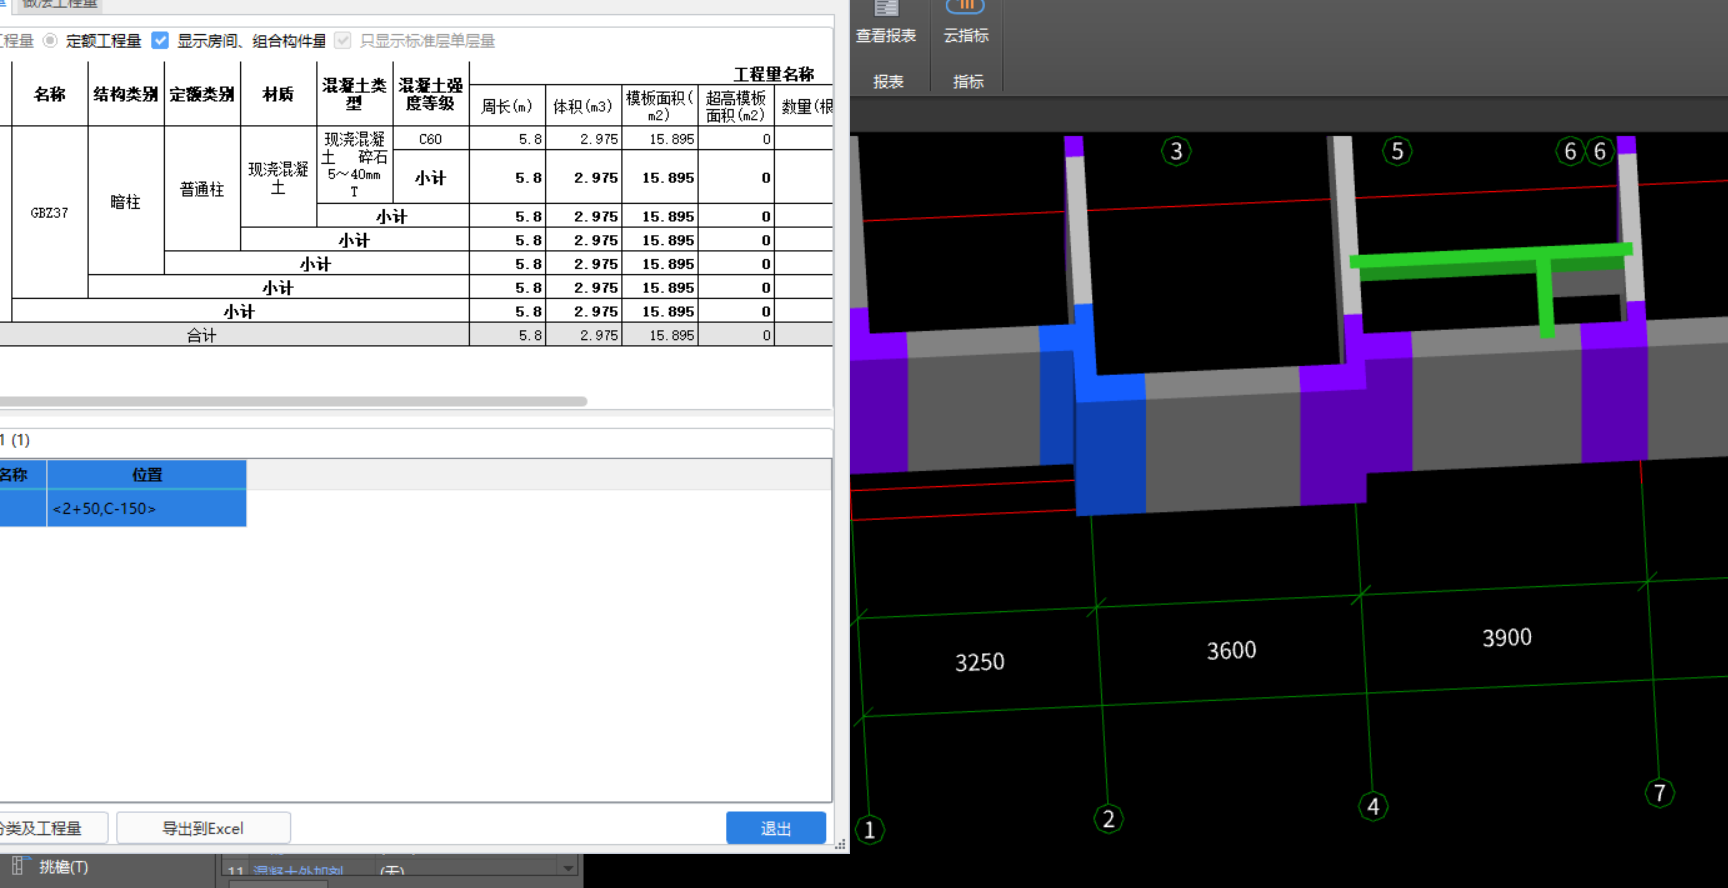Viewport: 1728px width, 888px height.
Task: Select the C60 strength grade cell
Action: (430, 139)
